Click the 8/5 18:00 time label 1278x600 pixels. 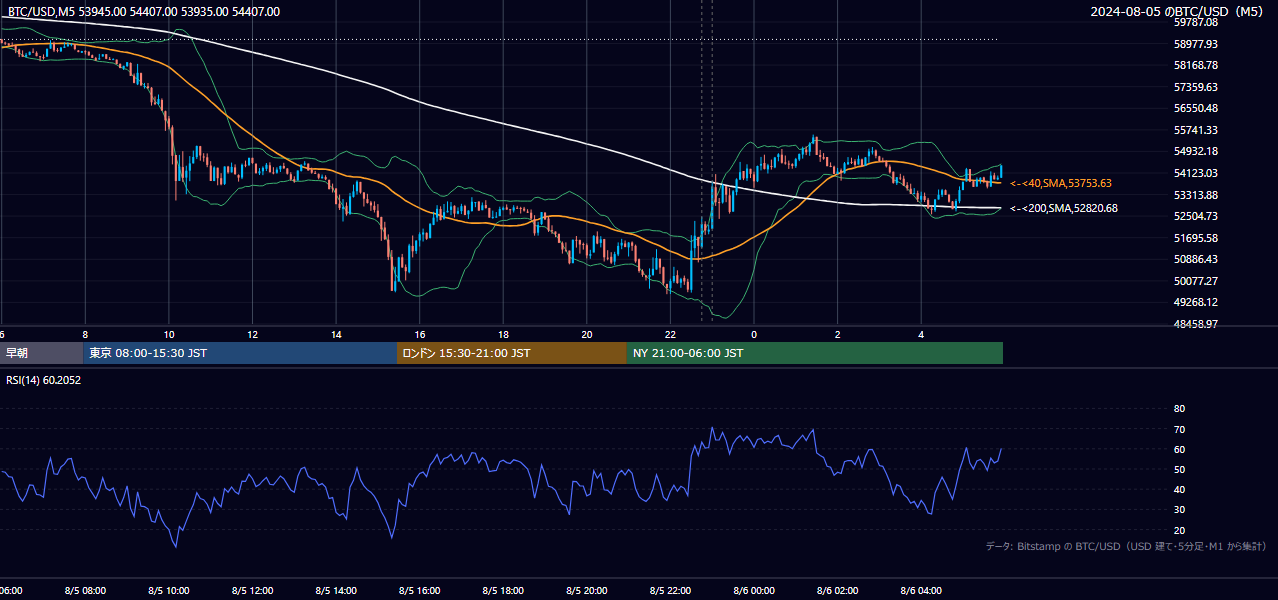click(503, 591)
